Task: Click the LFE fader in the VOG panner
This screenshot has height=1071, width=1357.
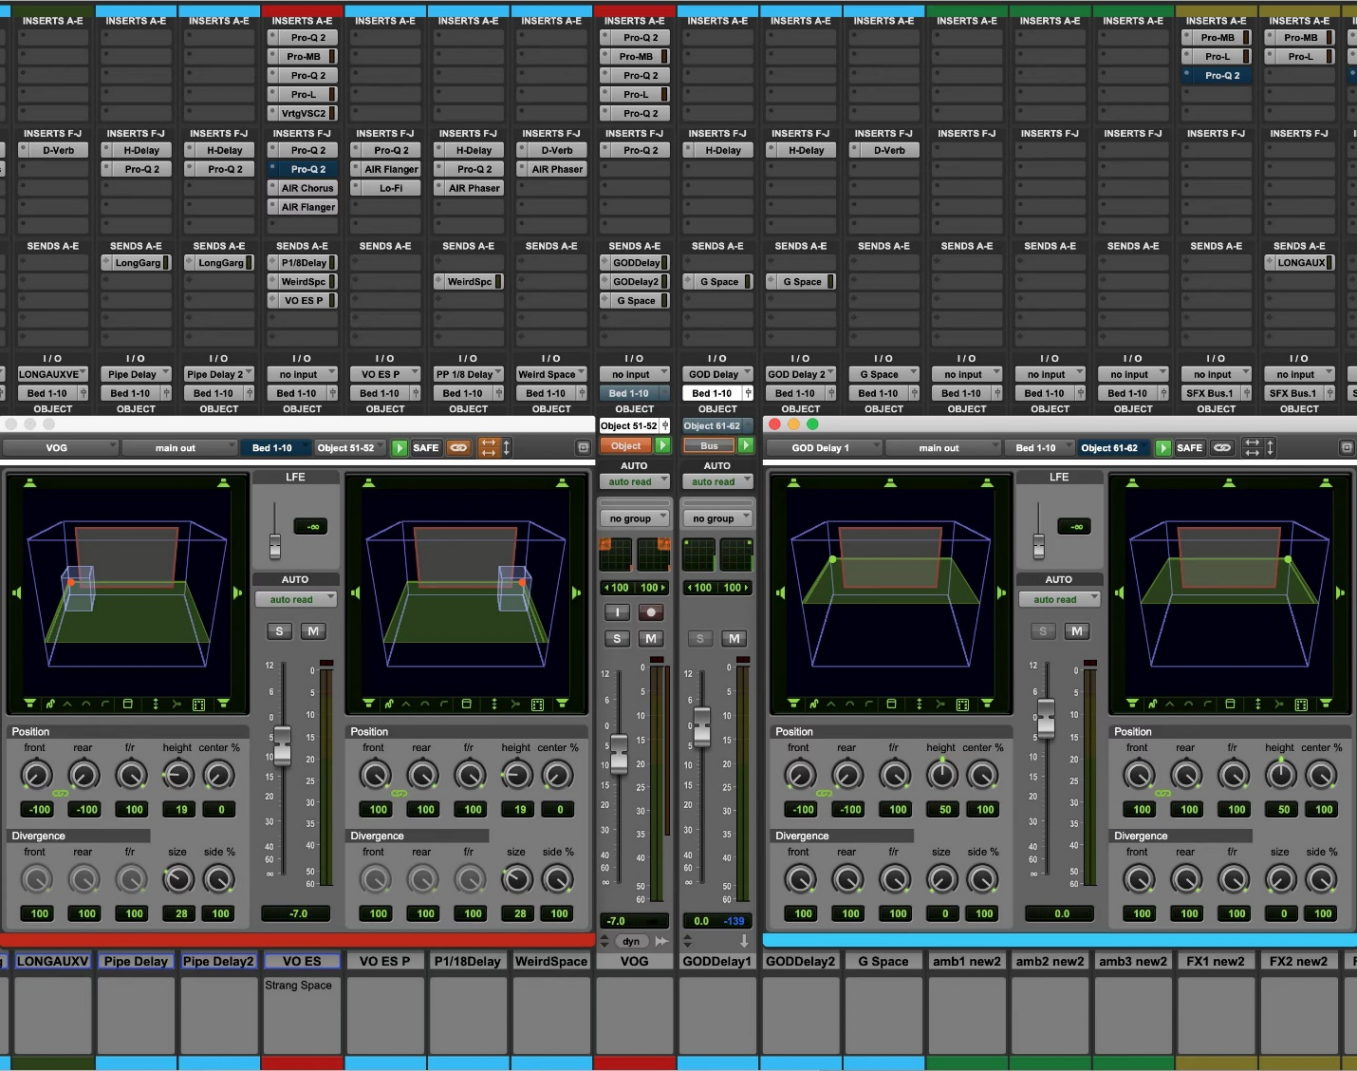Action: (x=275, y=545)
